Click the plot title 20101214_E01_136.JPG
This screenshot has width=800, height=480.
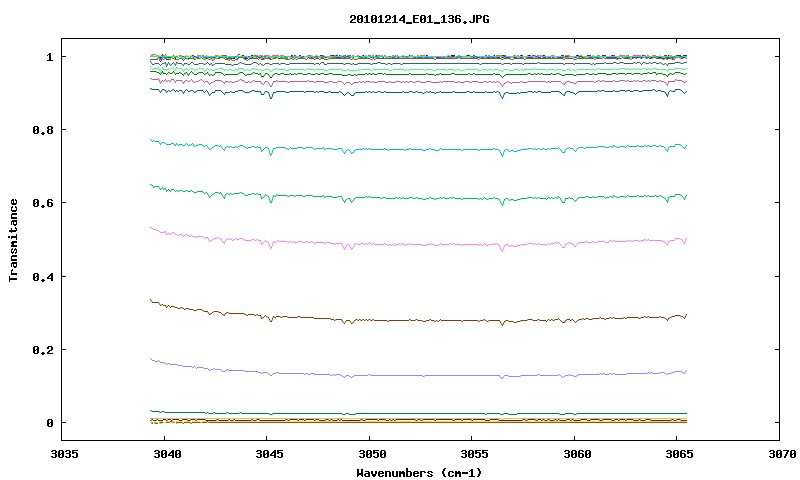419,19
